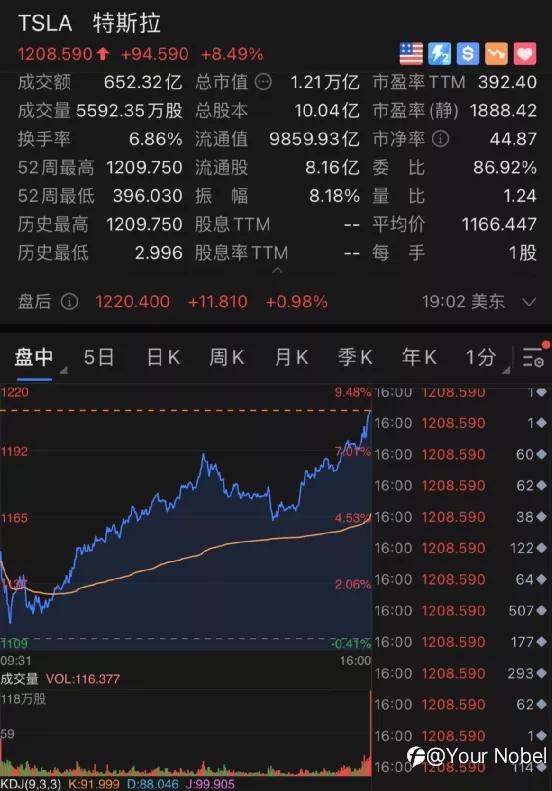Tap the KDJ(9,3,3) indicator label
Viewport: 552px width, 791px height.
[x=30, y=784]
